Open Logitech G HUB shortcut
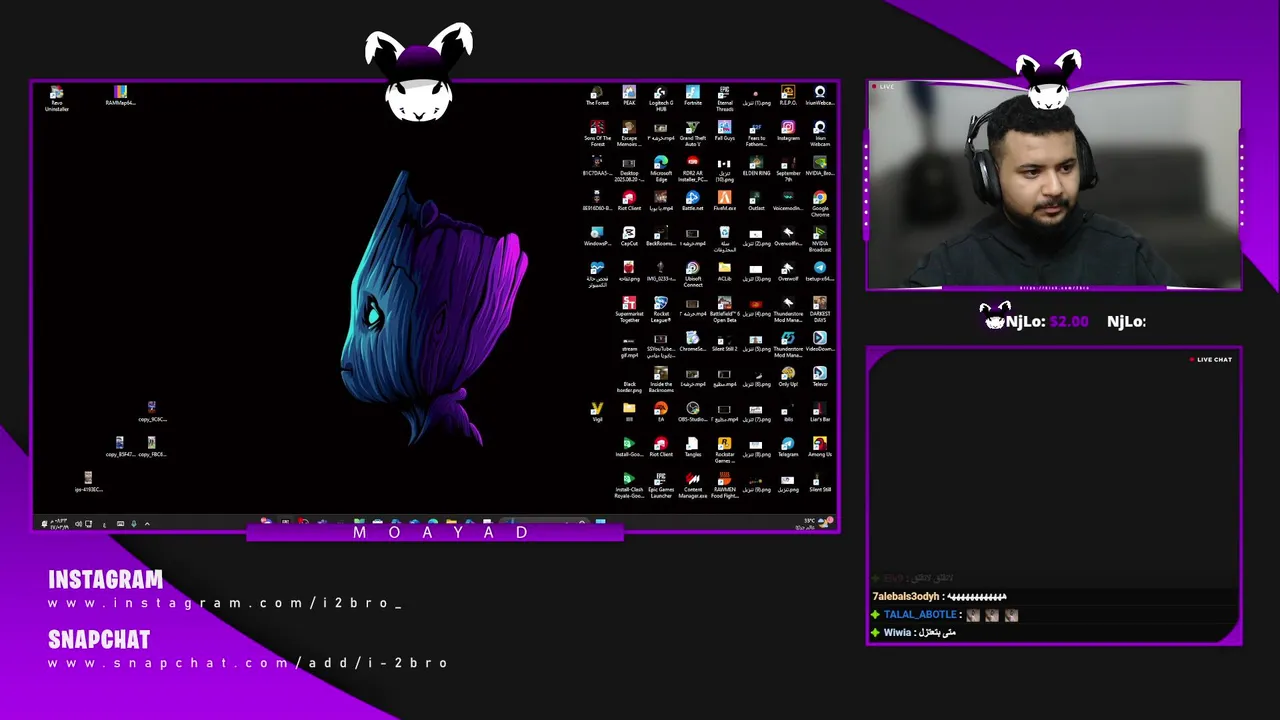 click(661, 98)
